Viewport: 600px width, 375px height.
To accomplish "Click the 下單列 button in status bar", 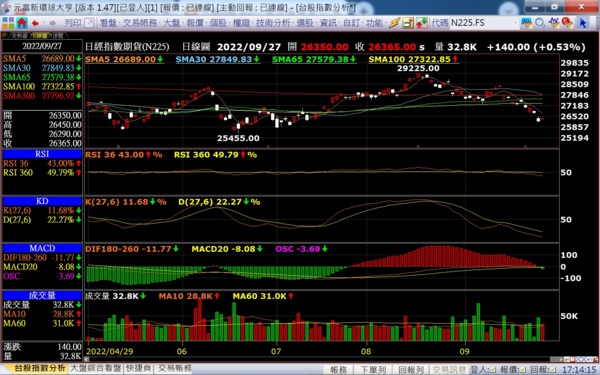I will click(x=373, y=370).
